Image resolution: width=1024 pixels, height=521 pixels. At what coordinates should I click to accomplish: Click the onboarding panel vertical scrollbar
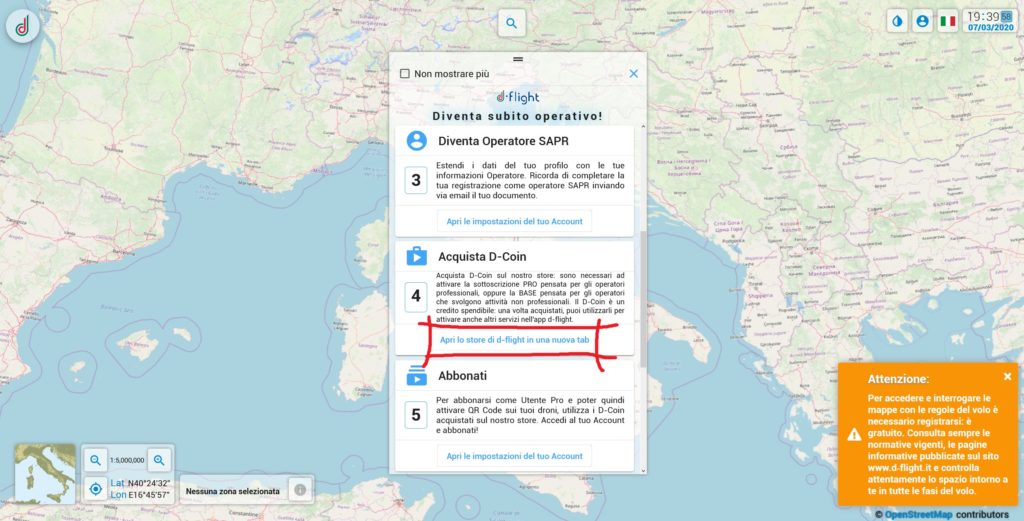[643, 297]
